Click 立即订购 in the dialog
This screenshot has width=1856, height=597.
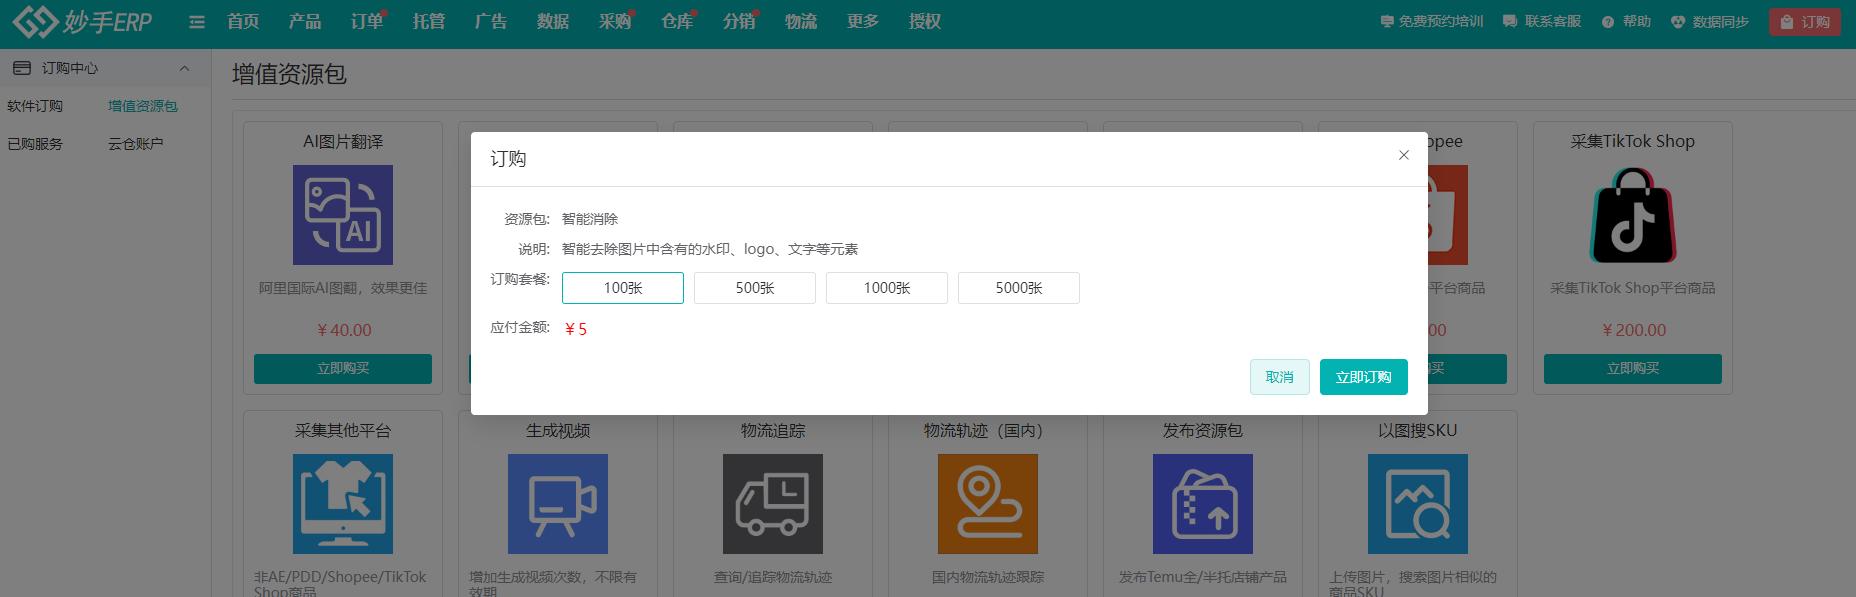pyautogui.click(x=1364, y=377)
